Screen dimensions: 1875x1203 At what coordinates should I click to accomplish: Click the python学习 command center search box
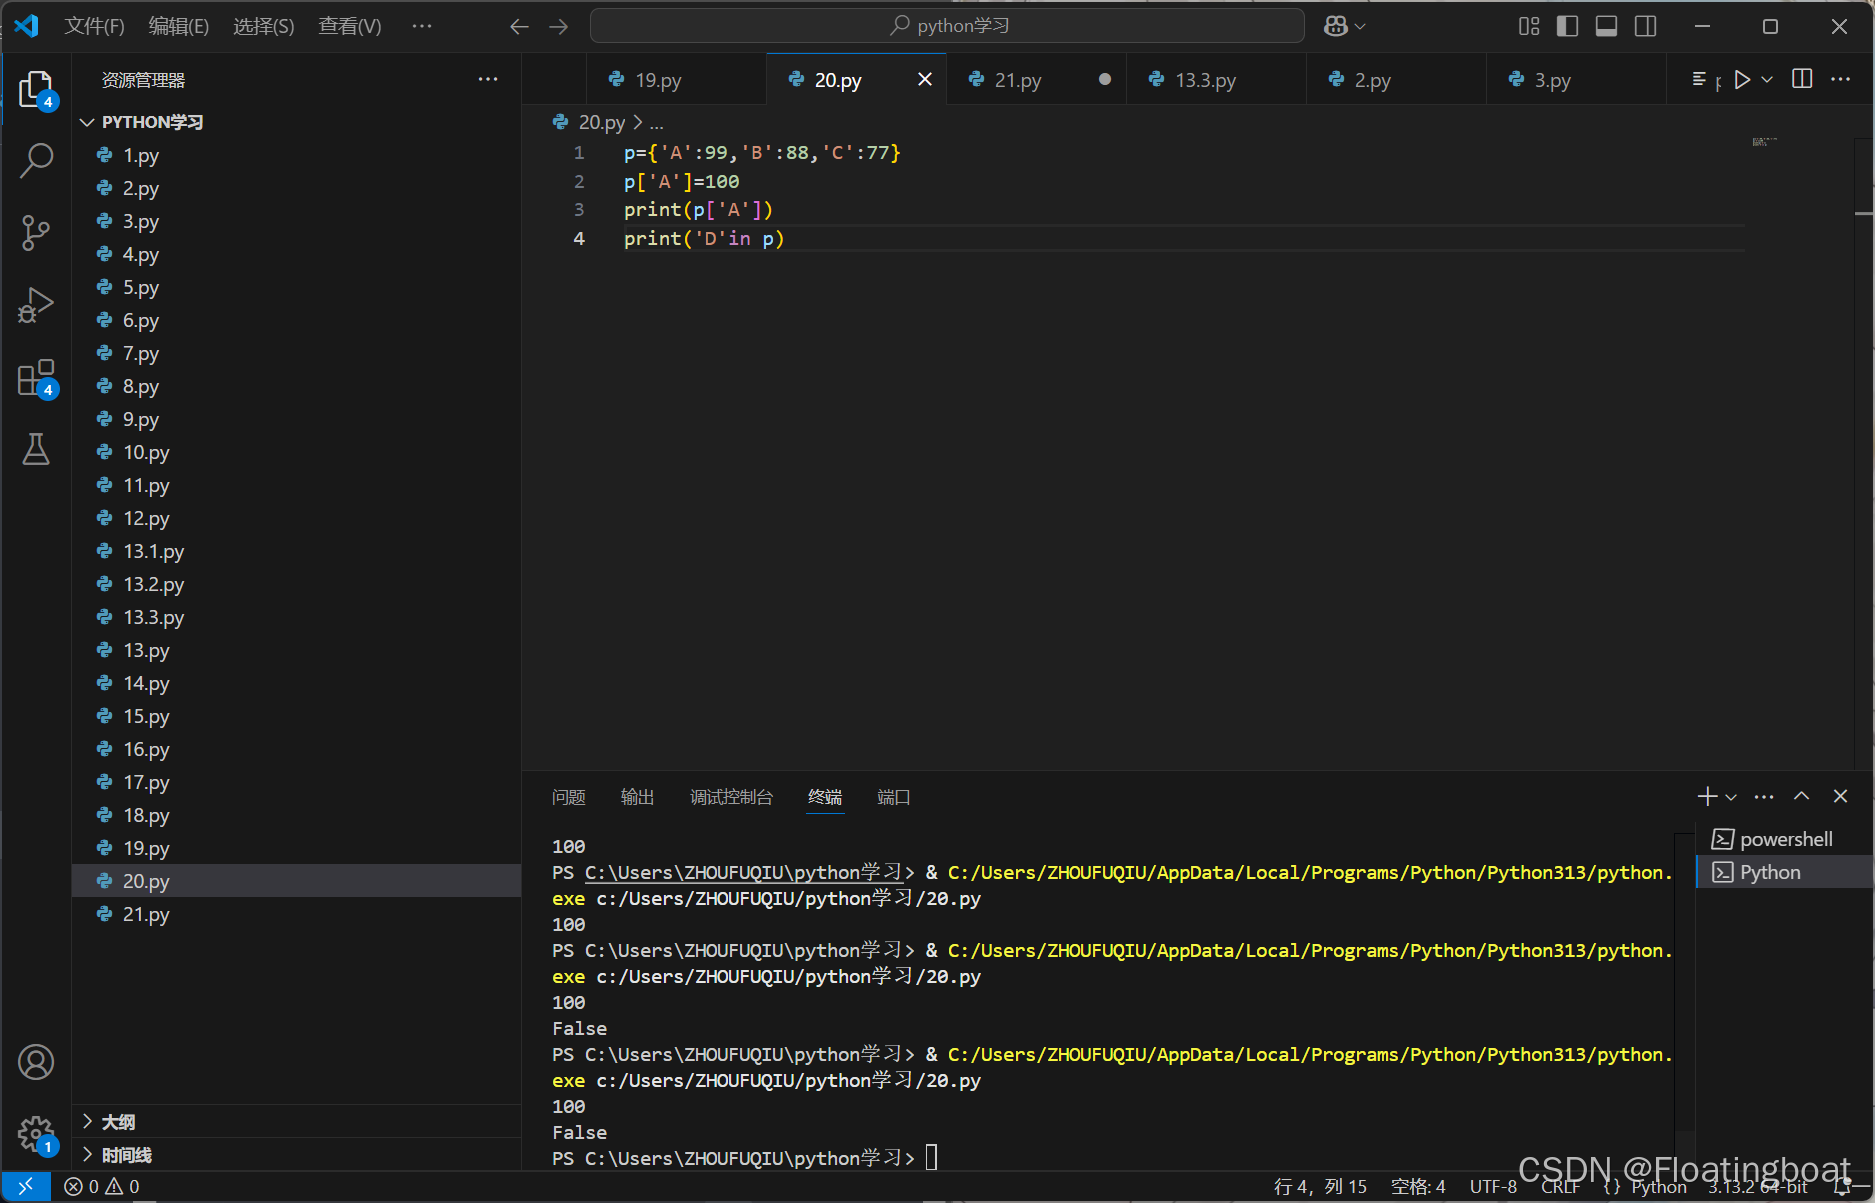pos(947,26)
